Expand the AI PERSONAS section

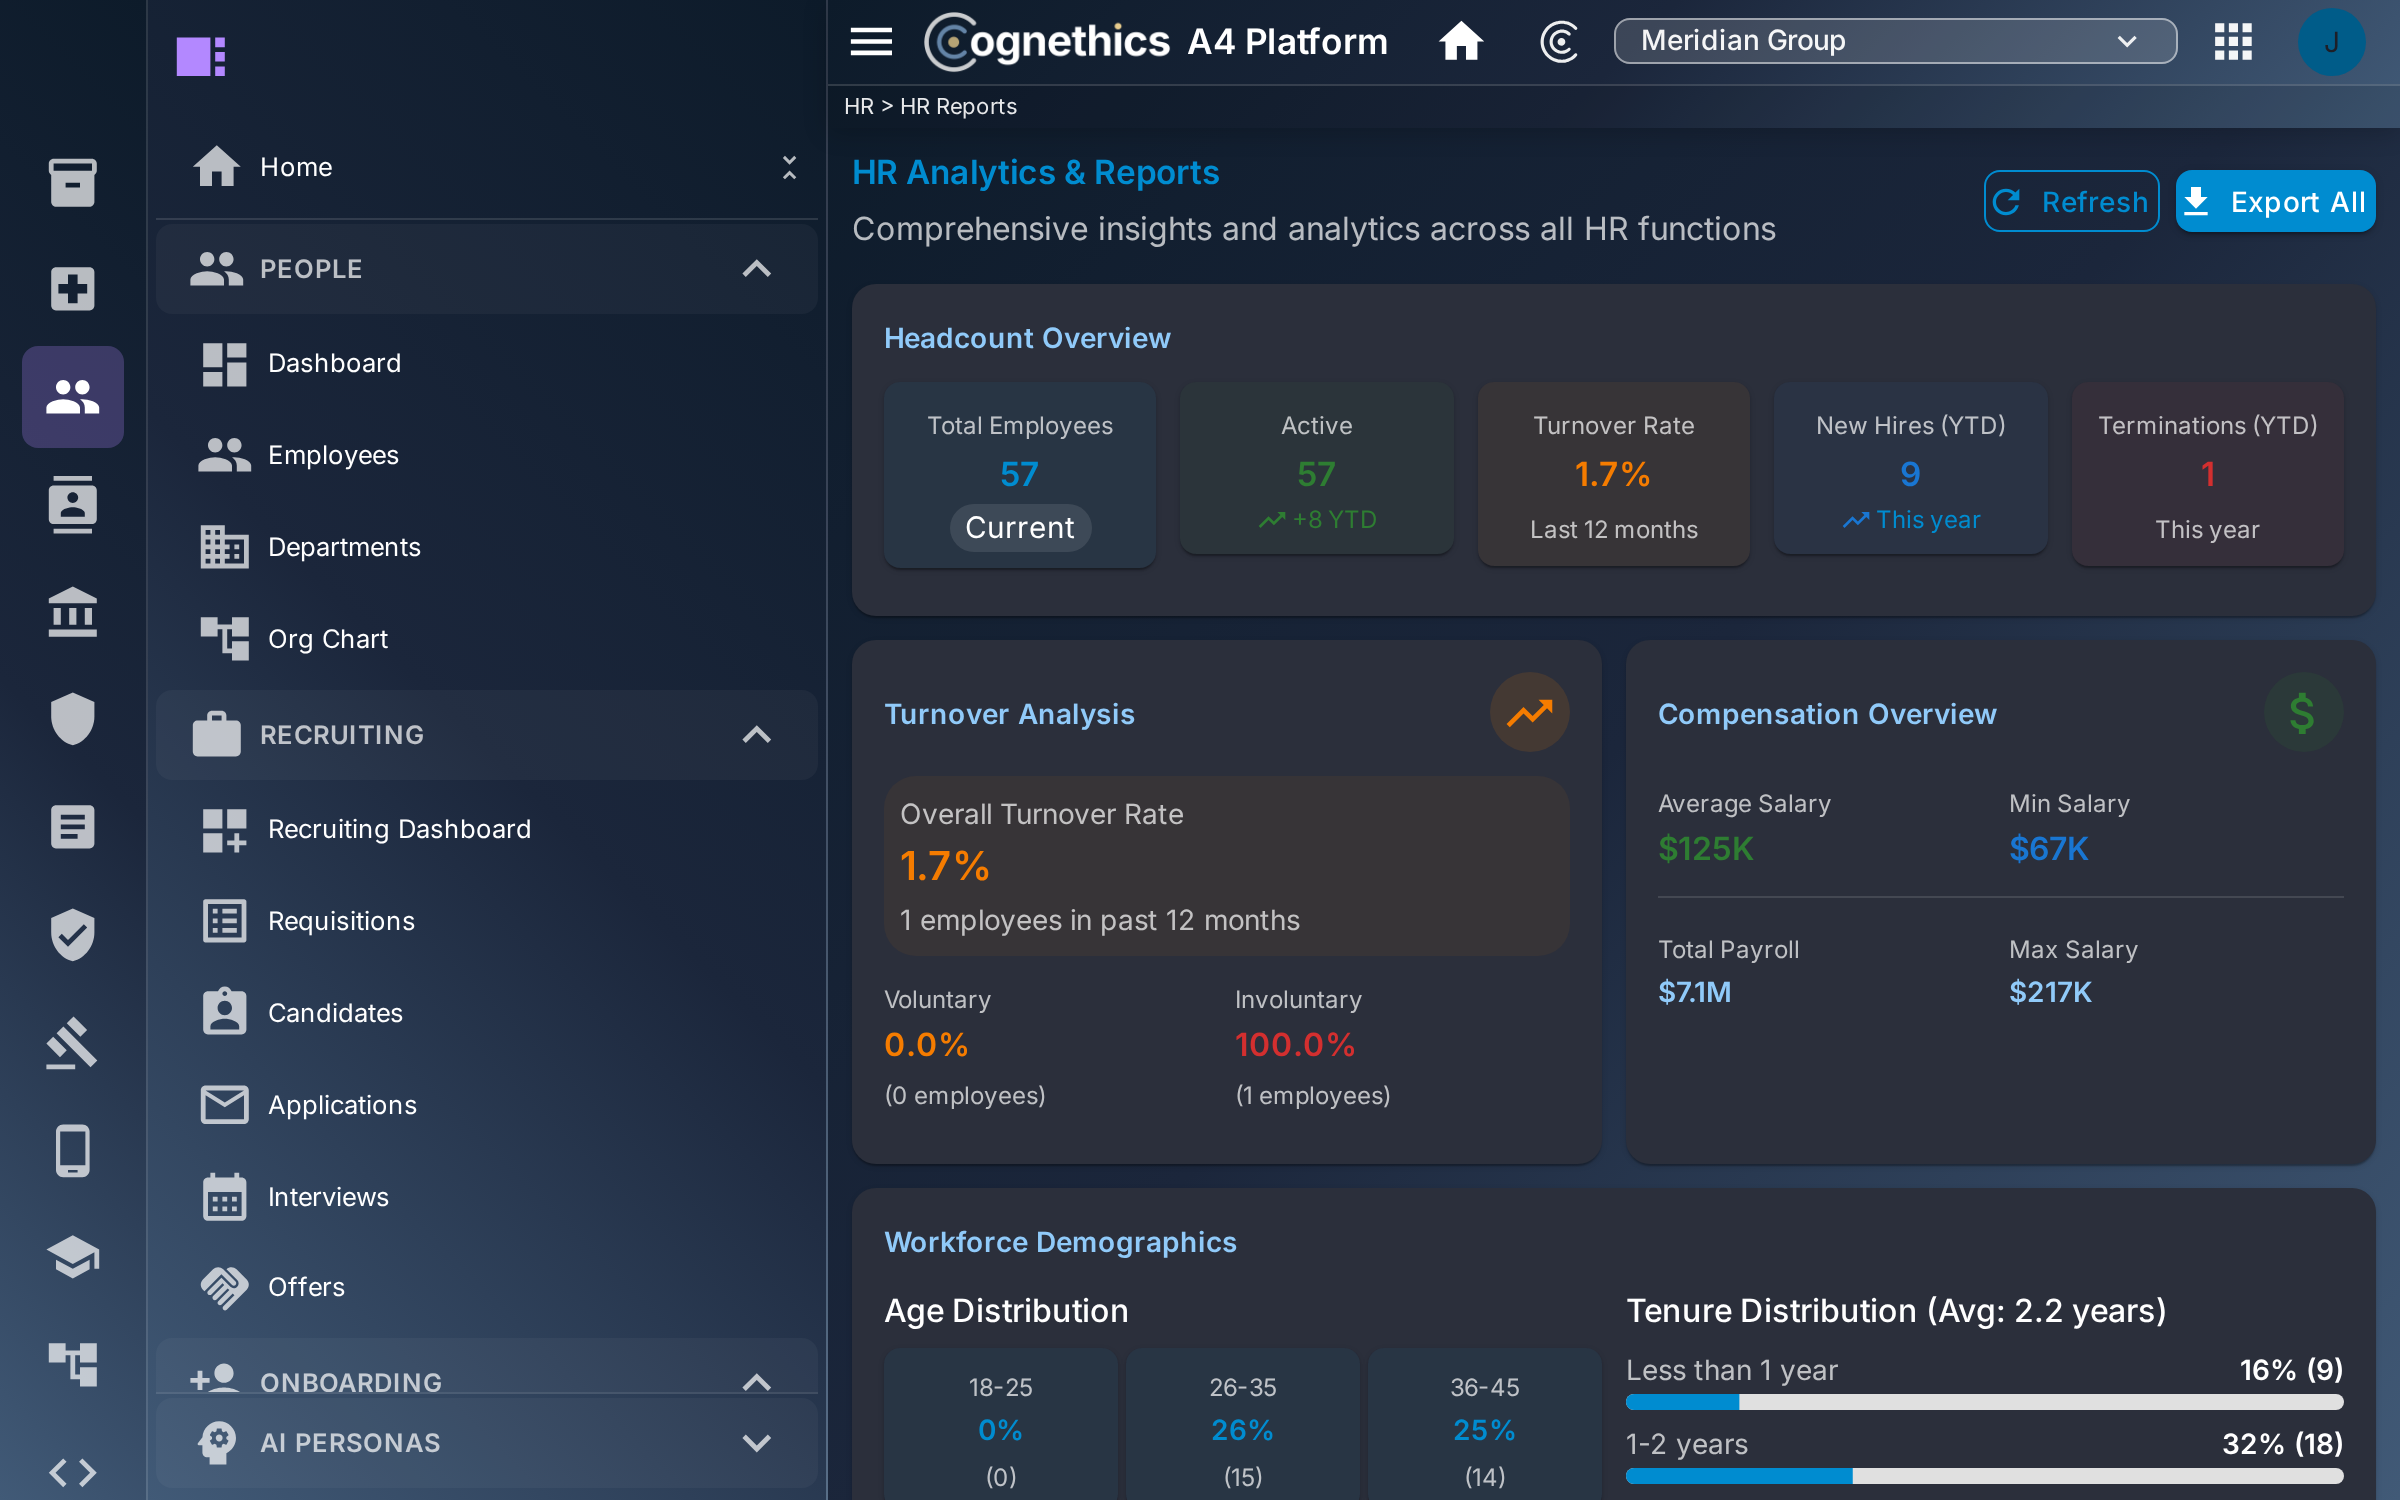pyautogui.click(x=757, y=1442)
